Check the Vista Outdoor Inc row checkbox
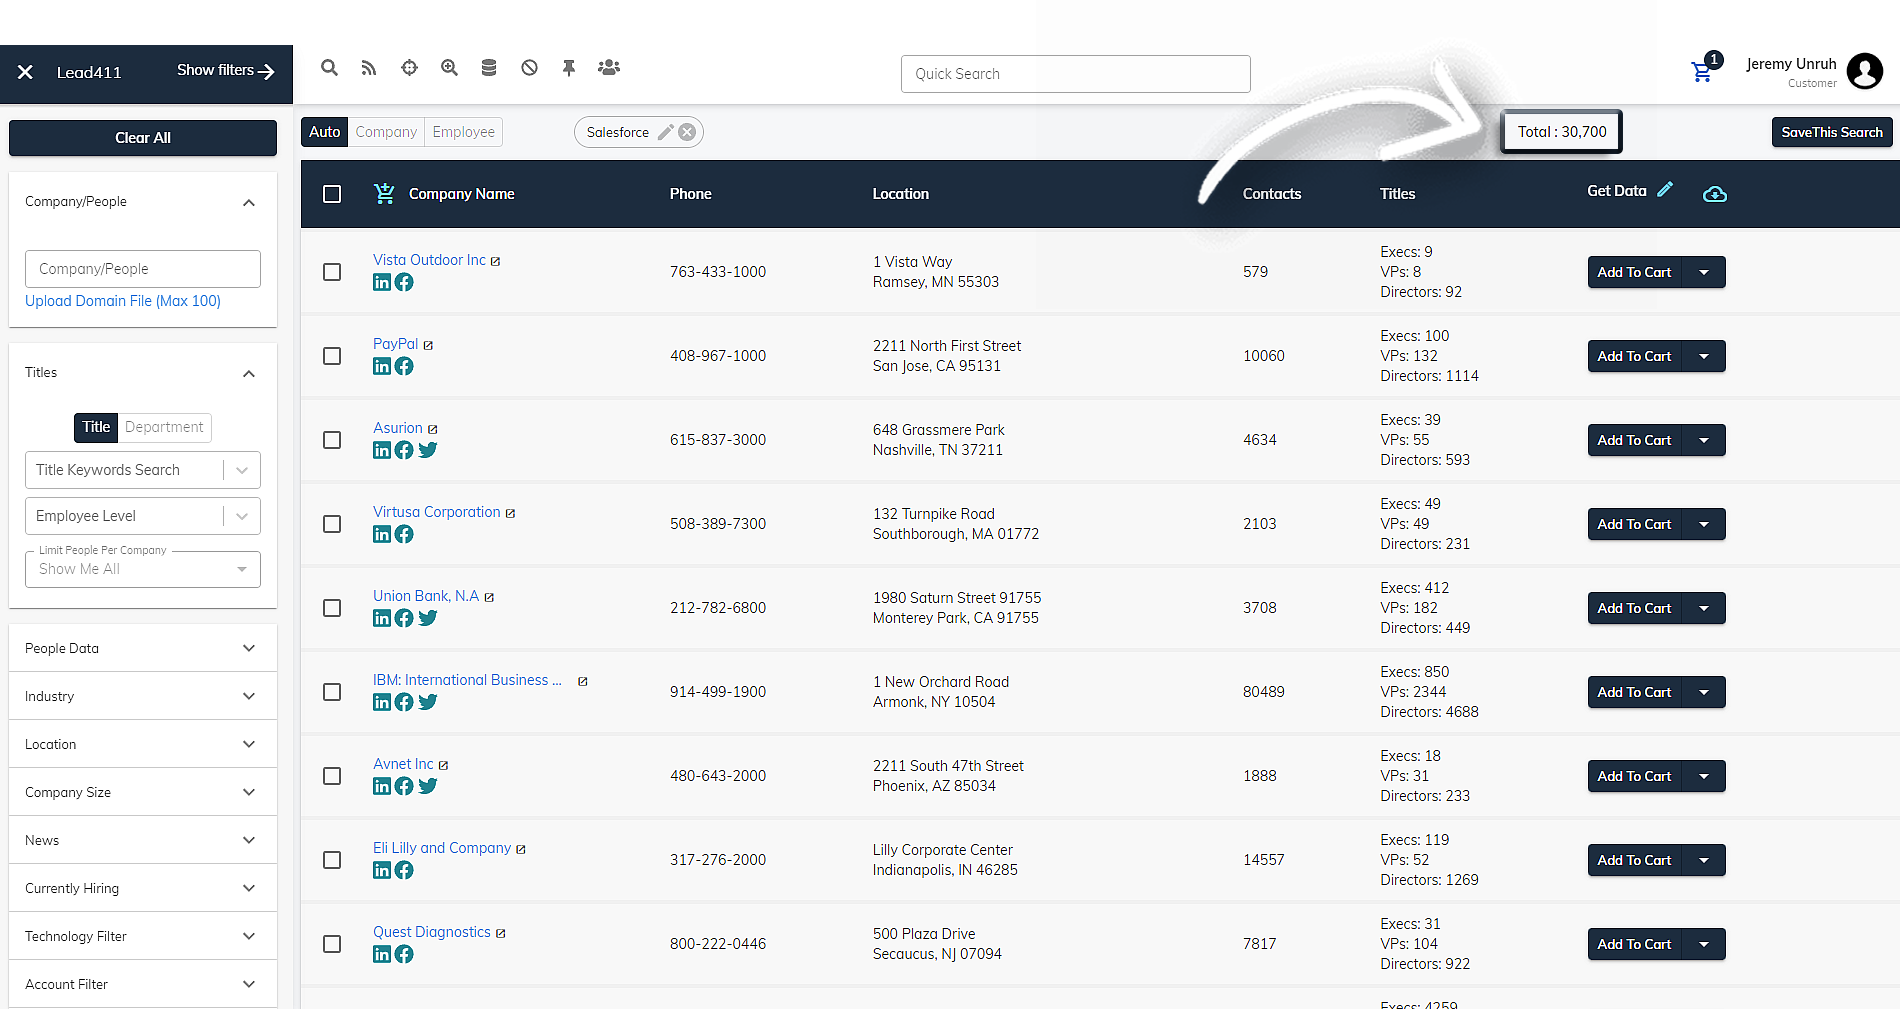Screen dimensions: 1900x1009 pos(332,272)
